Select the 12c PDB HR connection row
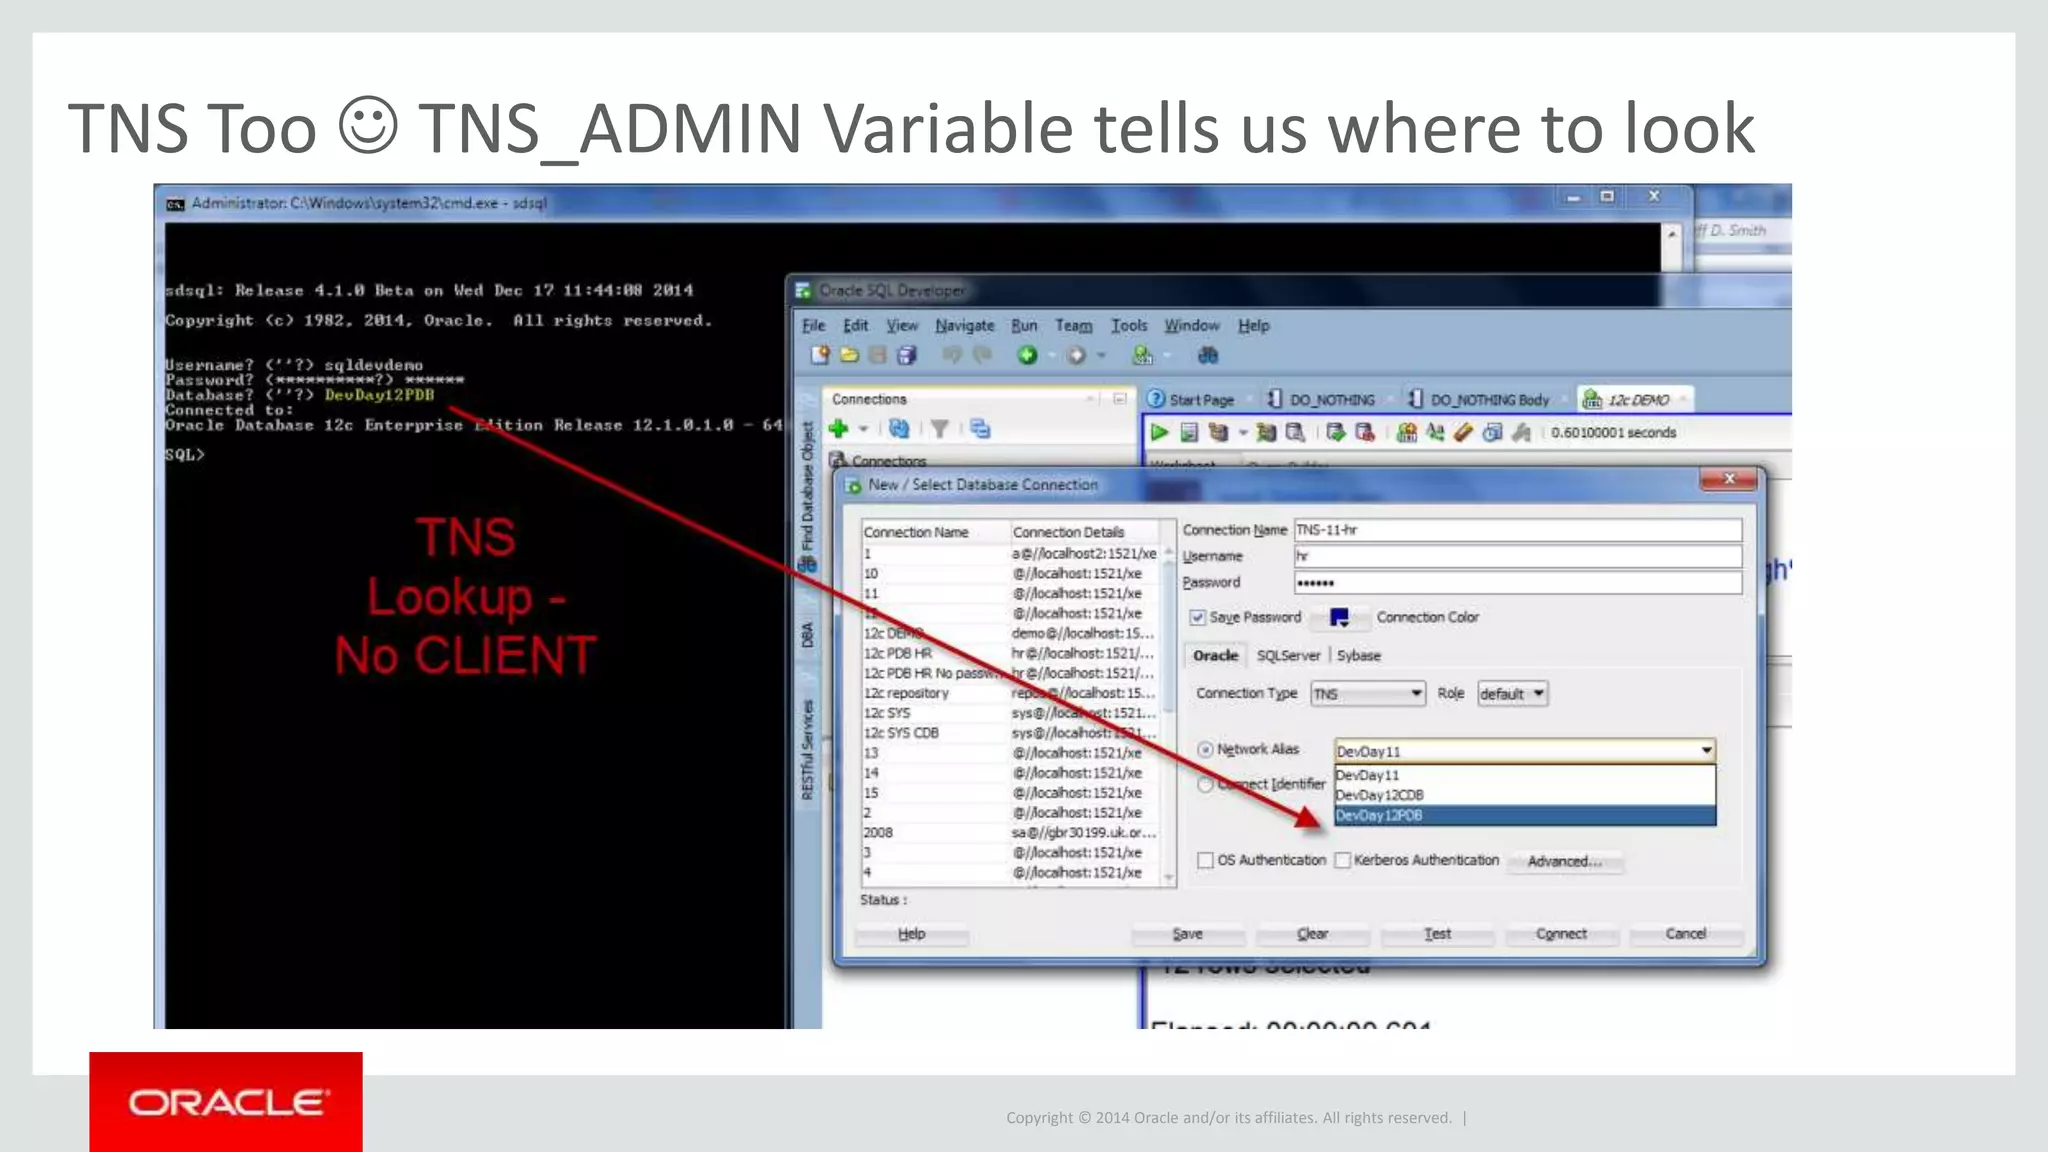The image size is (2048, 1152). [1011, 653]
